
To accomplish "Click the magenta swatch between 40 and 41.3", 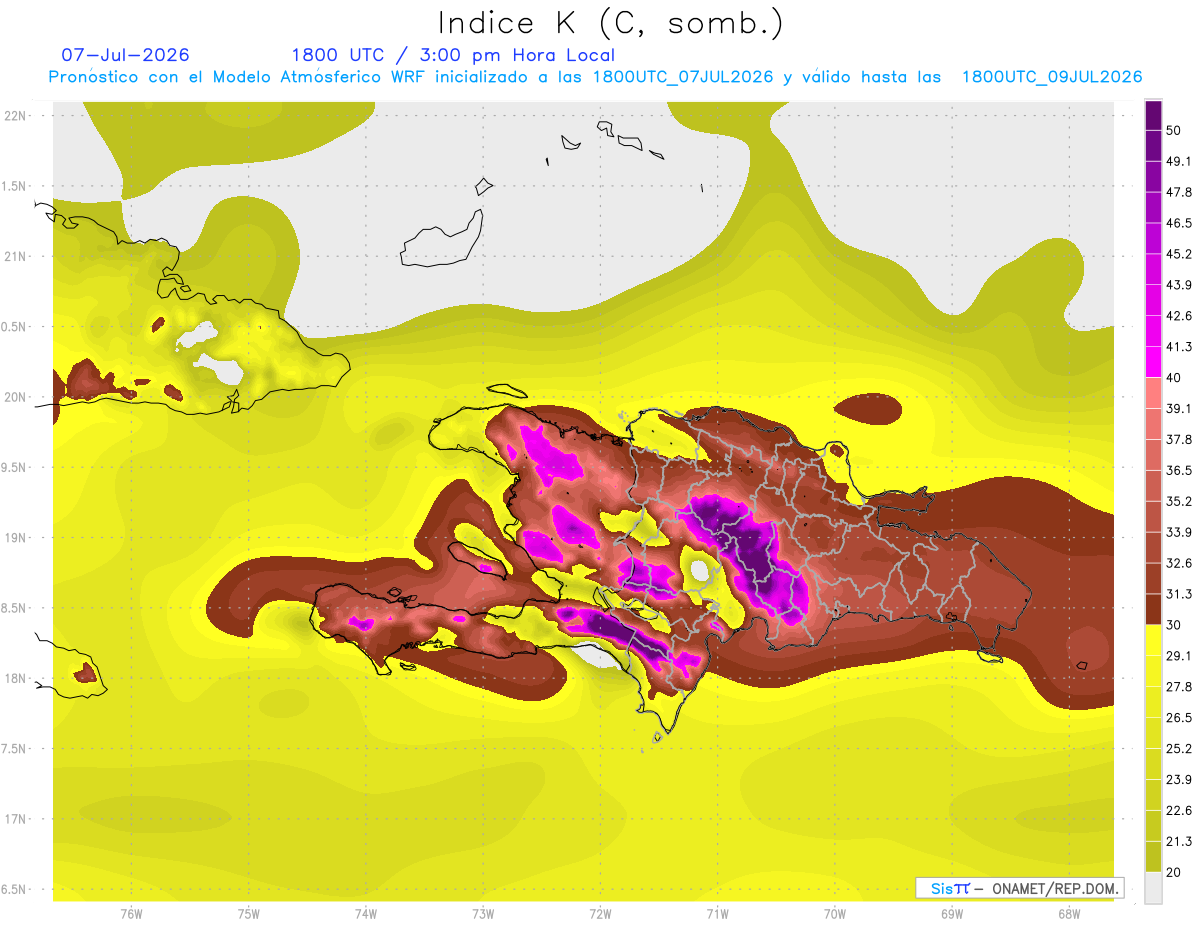I will (x=1153, y=362).
